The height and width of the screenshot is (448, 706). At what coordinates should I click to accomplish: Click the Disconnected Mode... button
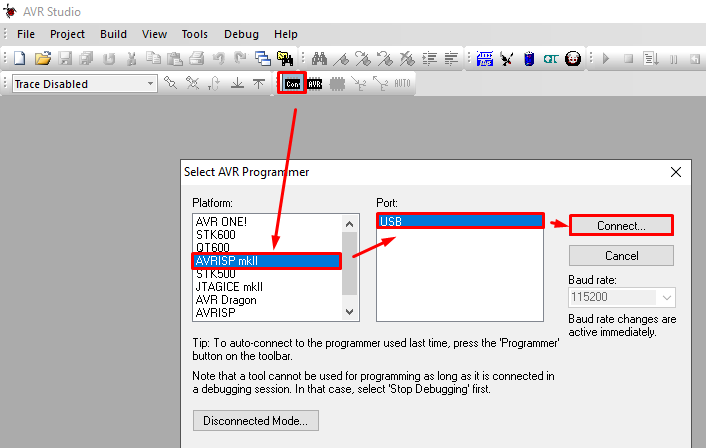(255, 420)
